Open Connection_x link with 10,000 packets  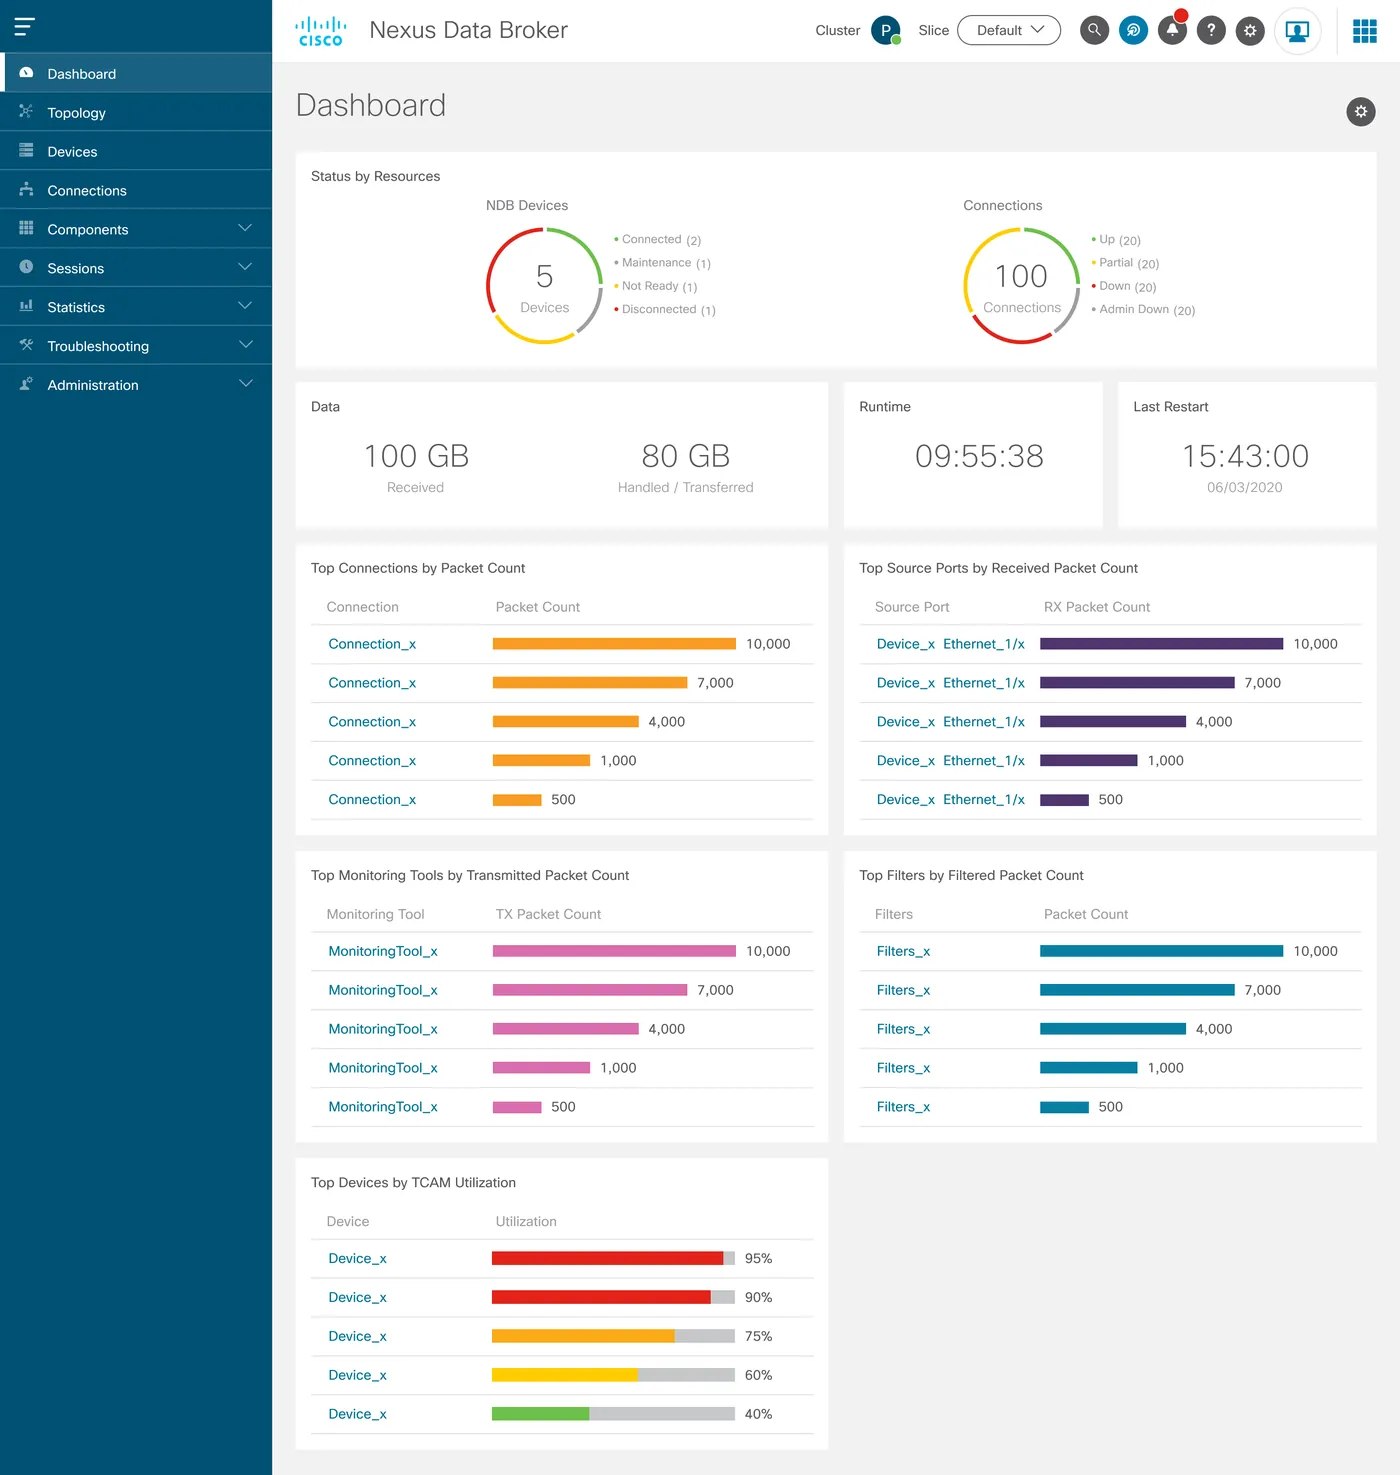pyautogui.click(x=372, y=644)
